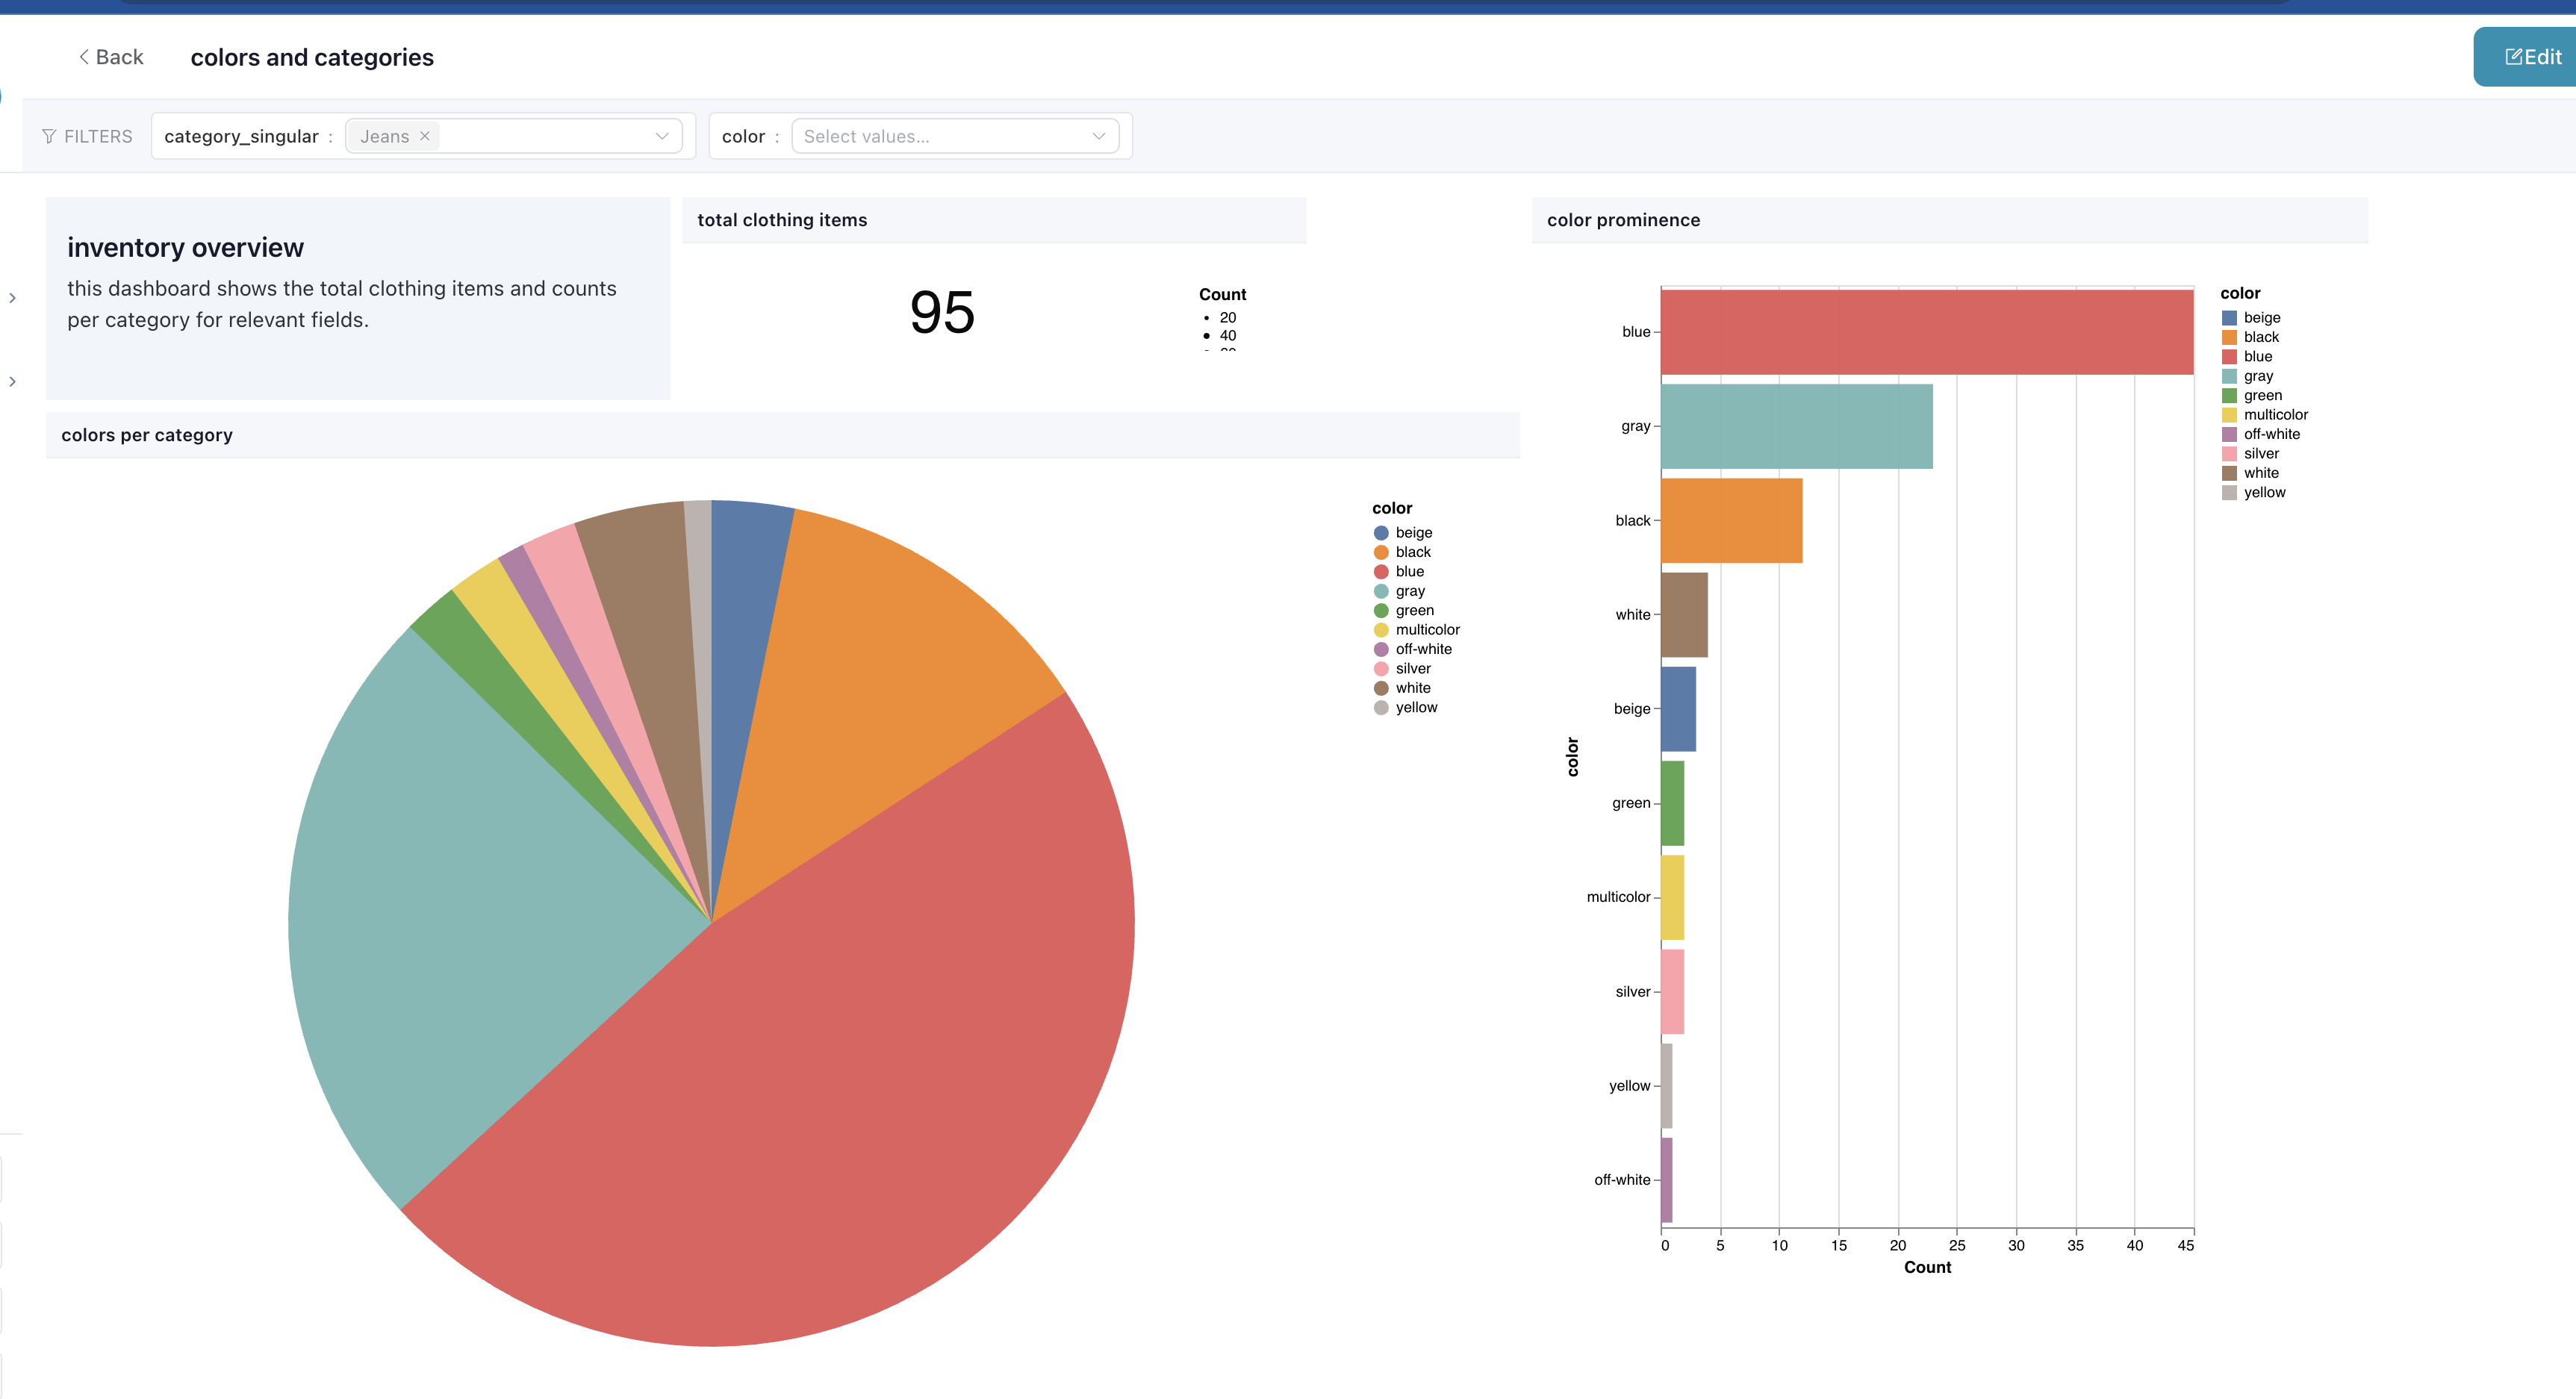
Task: Go back using the Back arrow
Action: coord(110,57)
